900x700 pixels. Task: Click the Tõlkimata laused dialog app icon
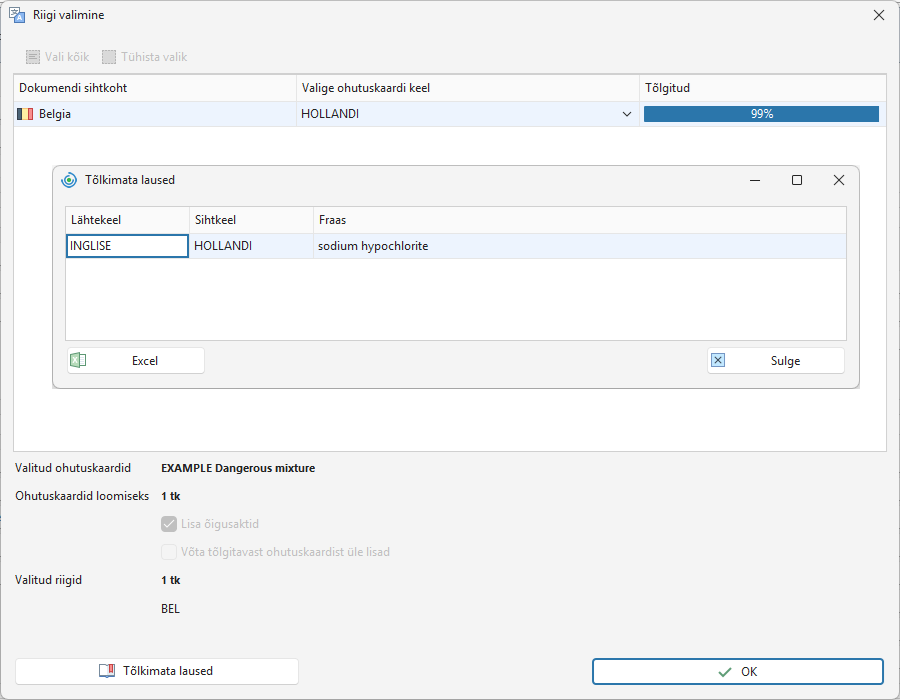[x=69, y=180]
